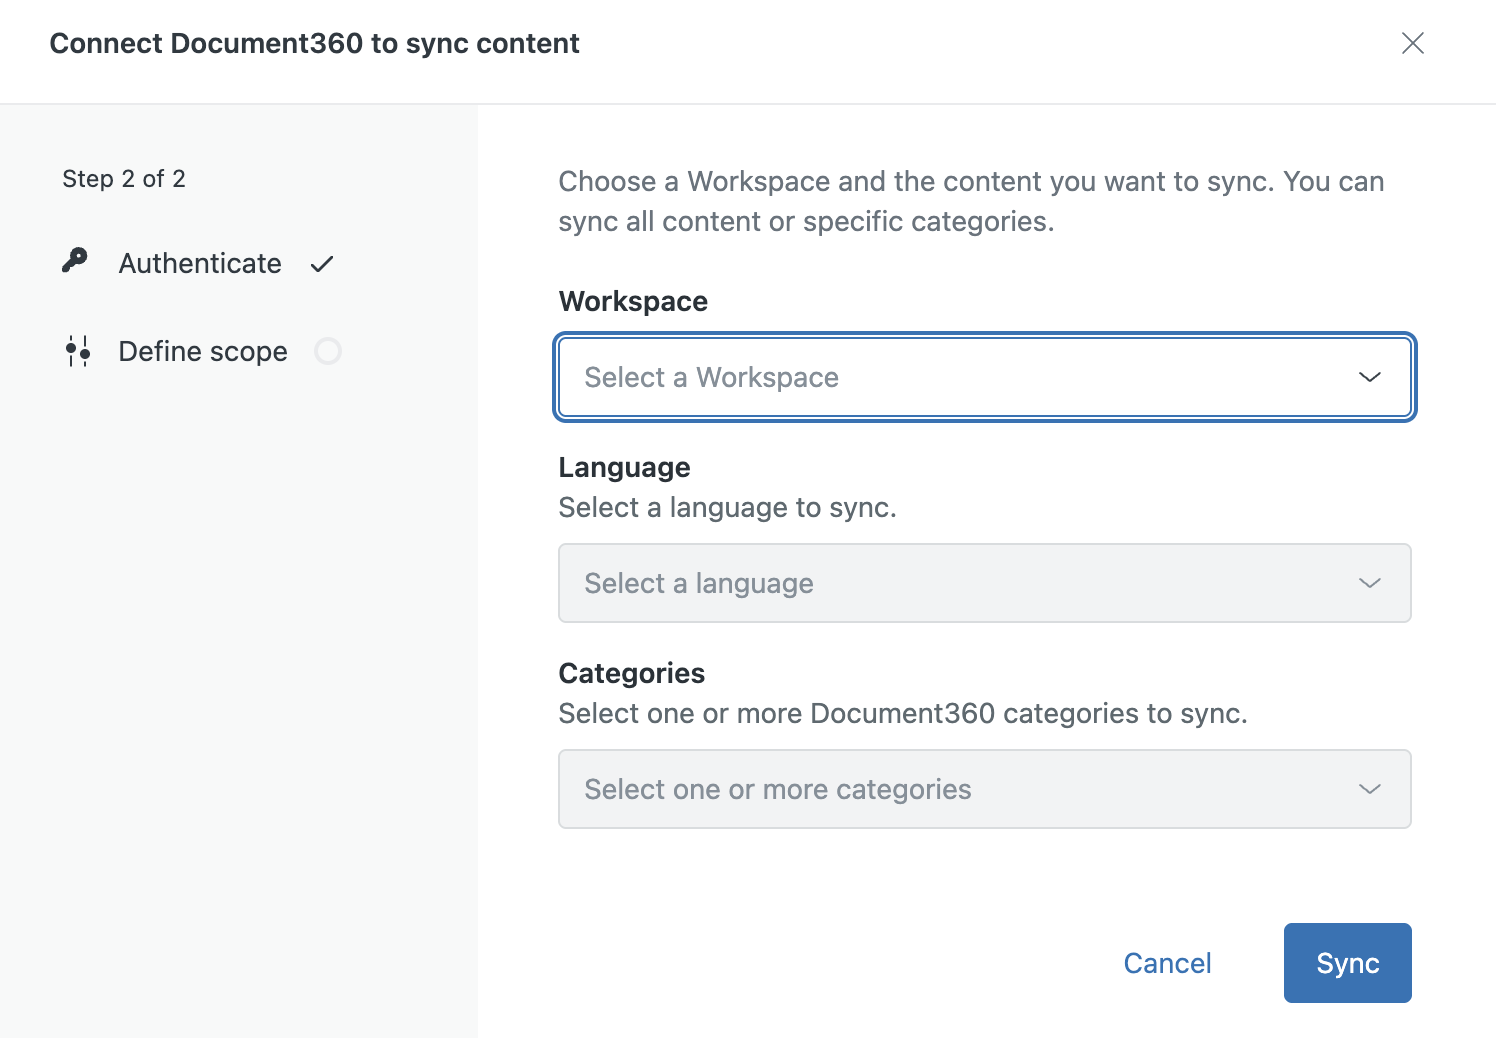
Task: Click the Workspace field label
Action: pyautogui.click(x=633, y=301)
